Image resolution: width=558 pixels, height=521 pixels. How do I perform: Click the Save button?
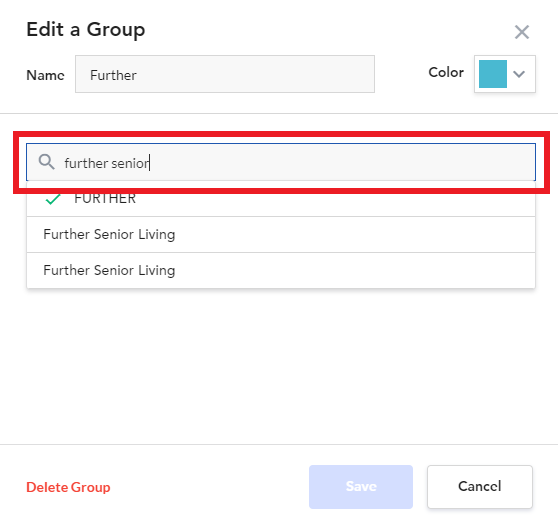pyautogui.click(x=361, y=487)
